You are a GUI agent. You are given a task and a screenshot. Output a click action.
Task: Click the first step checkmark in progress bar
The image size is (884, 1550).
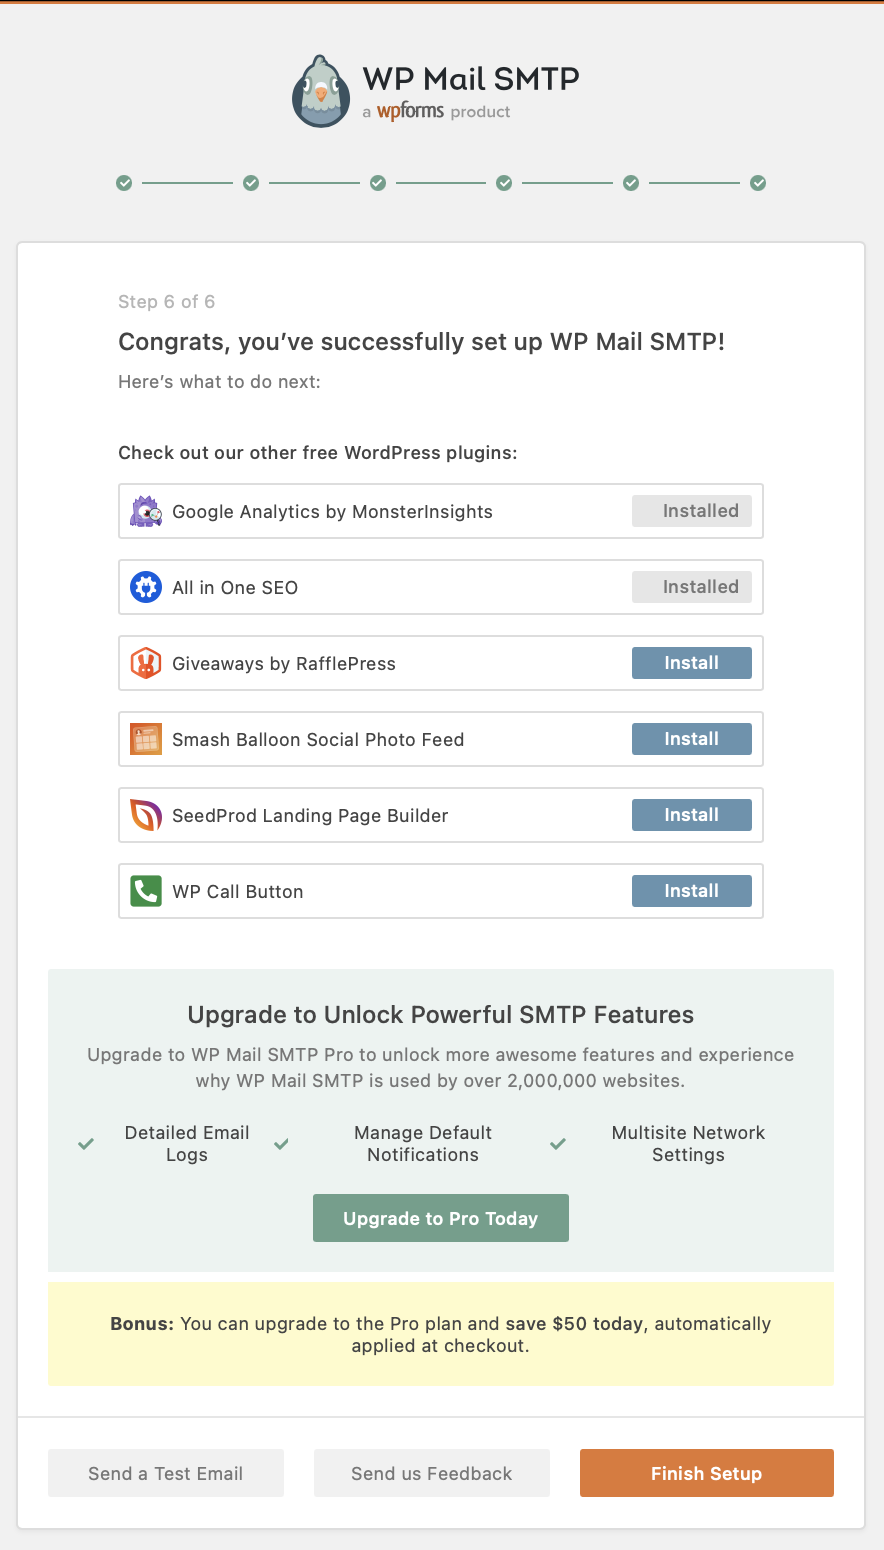pos(124,183)
